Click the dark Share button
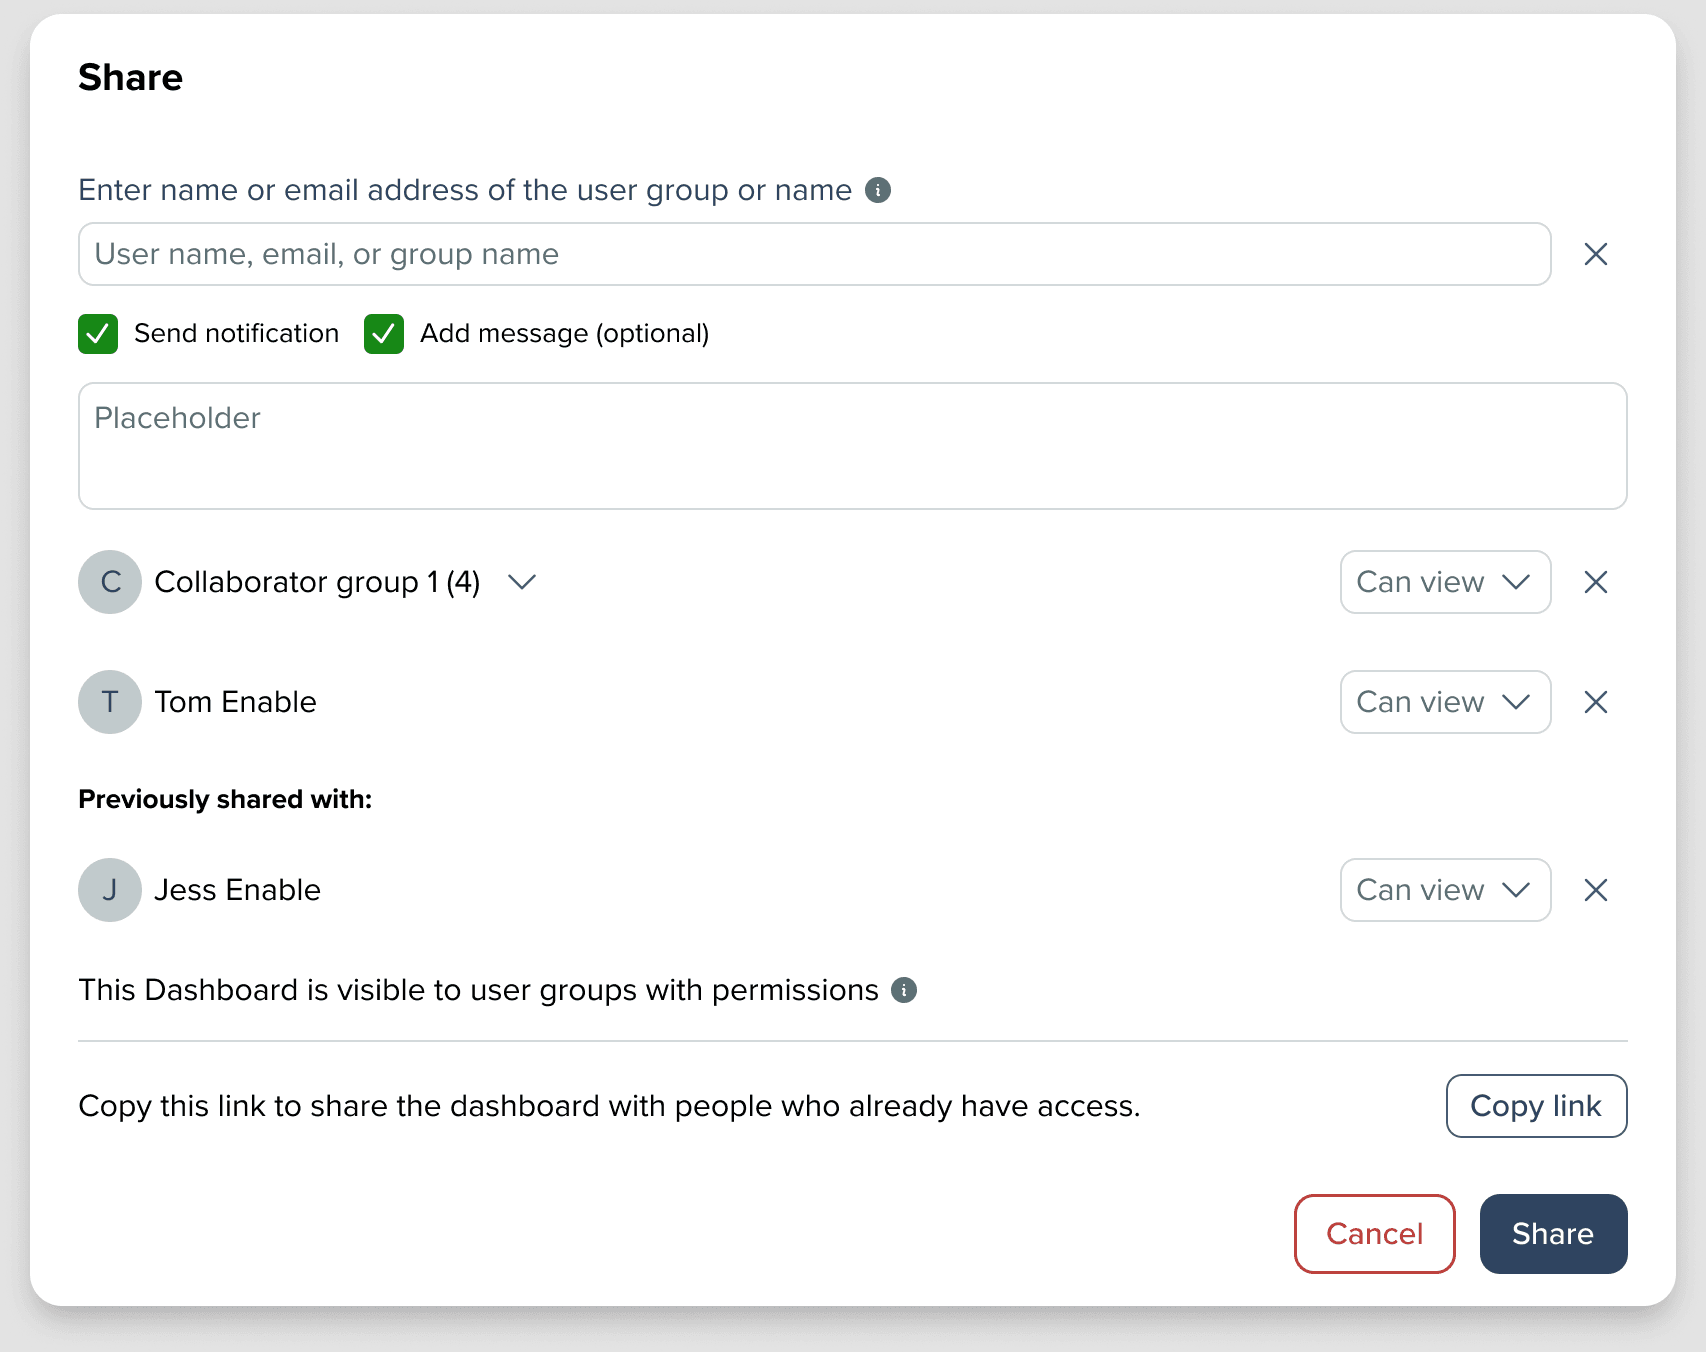Screen dimensions: 1706x1352 [x=1553, y=1234]
